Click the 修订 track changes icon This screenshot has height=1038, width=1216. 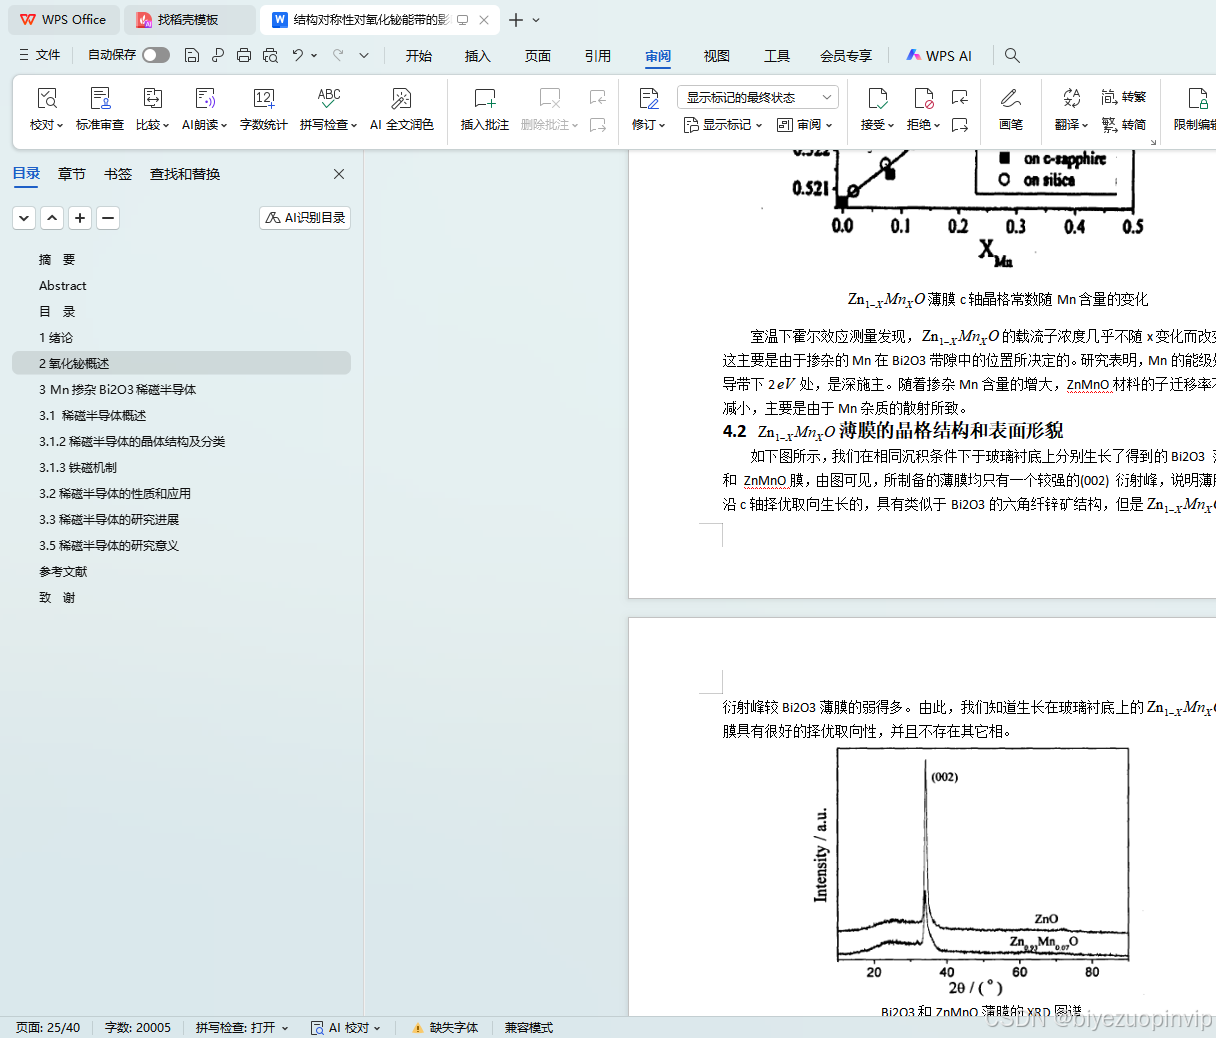coord(649,98)
